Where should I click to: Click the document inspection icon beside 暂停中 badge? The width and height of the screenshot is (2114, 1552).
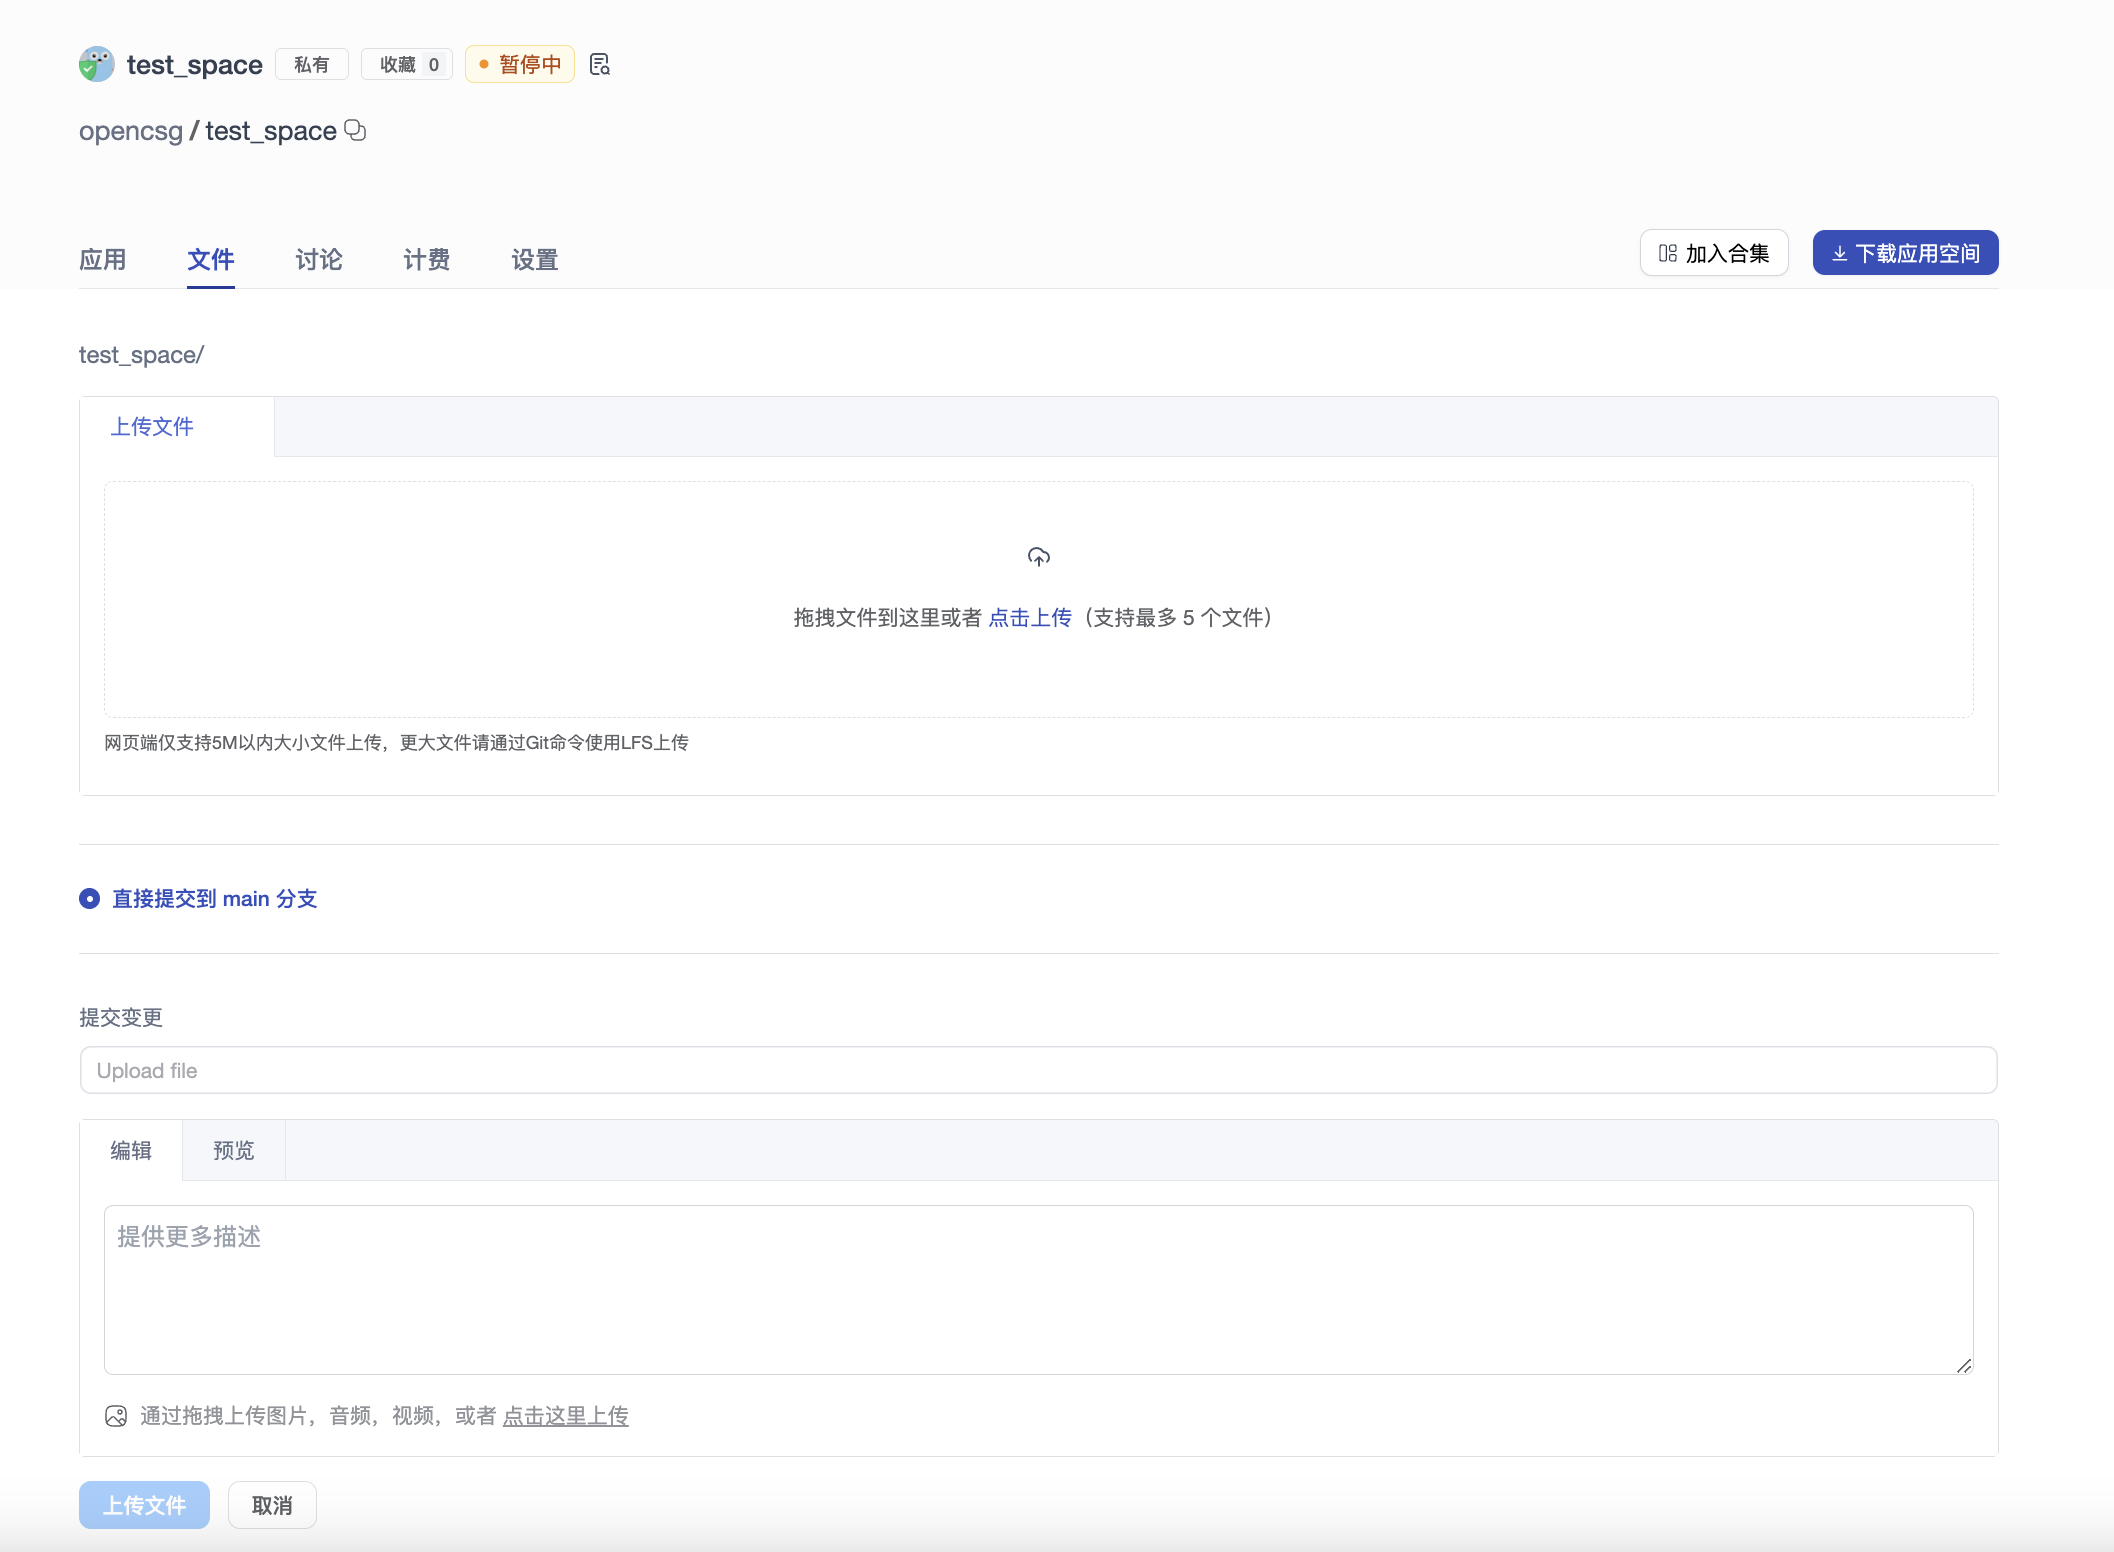[x=599, y=63]
